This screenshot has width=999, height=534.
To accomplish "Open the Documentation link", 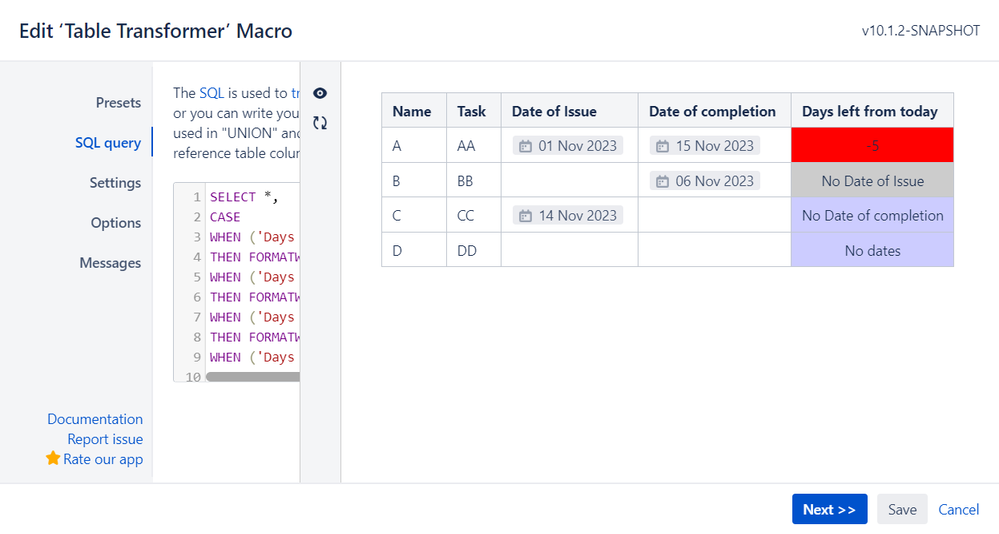I will (95, 419).
